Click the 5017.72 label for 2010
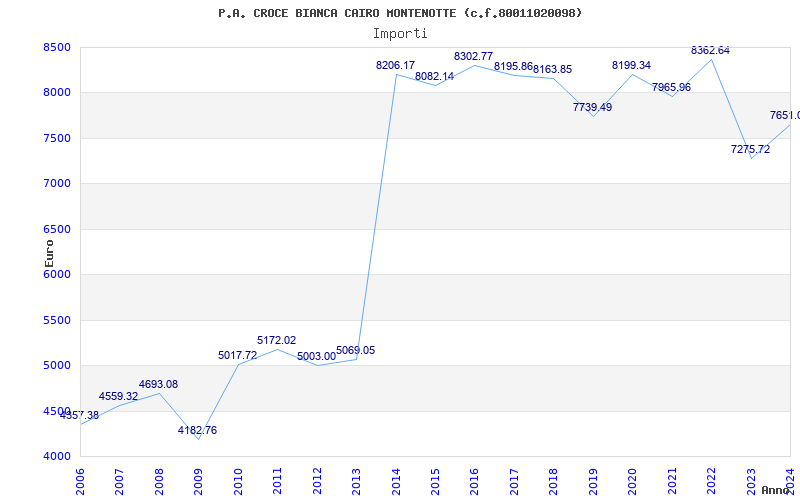This screenshot has width=800, height=500. 237,355
